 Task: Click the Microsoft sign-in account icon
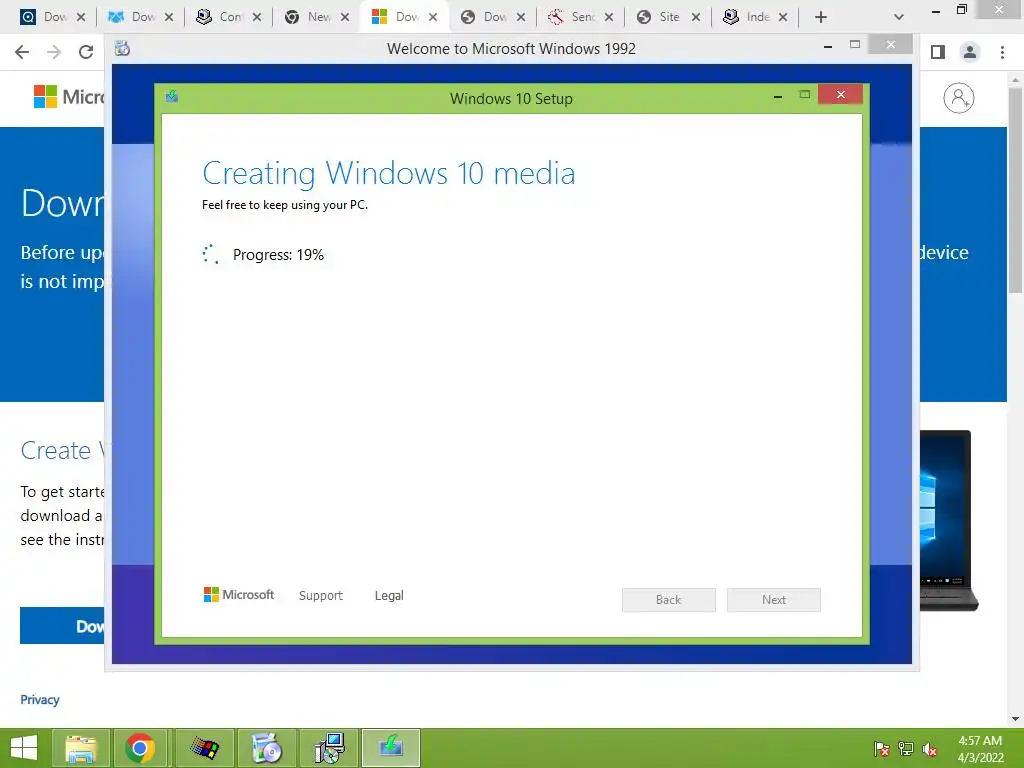[x=959, y=98]
